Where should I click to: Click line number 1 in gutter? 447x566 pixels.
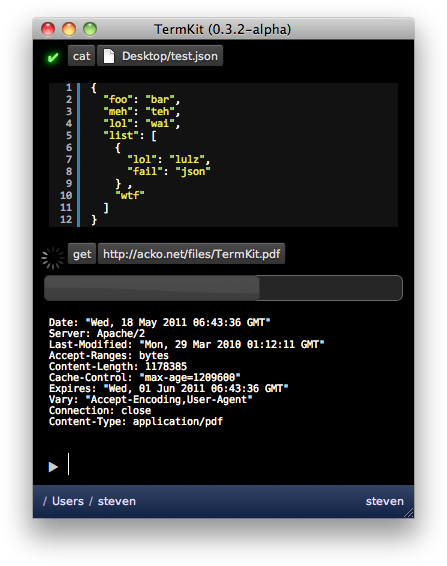69,87
